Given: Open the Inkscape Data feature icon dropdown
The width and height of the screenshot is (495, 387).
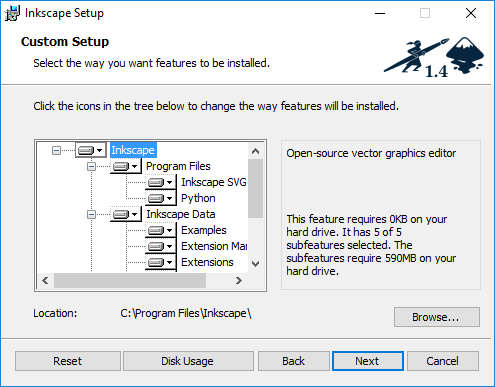Looking at the screenshot, I should click(x=126, y=214).
